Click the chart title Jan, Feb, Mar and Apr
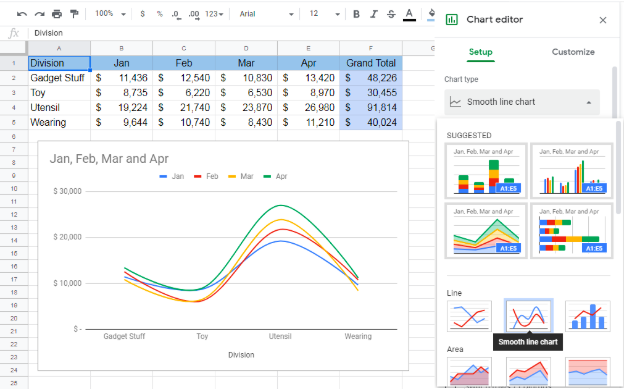Screen dimensions: 626x390 click(109, 159)
